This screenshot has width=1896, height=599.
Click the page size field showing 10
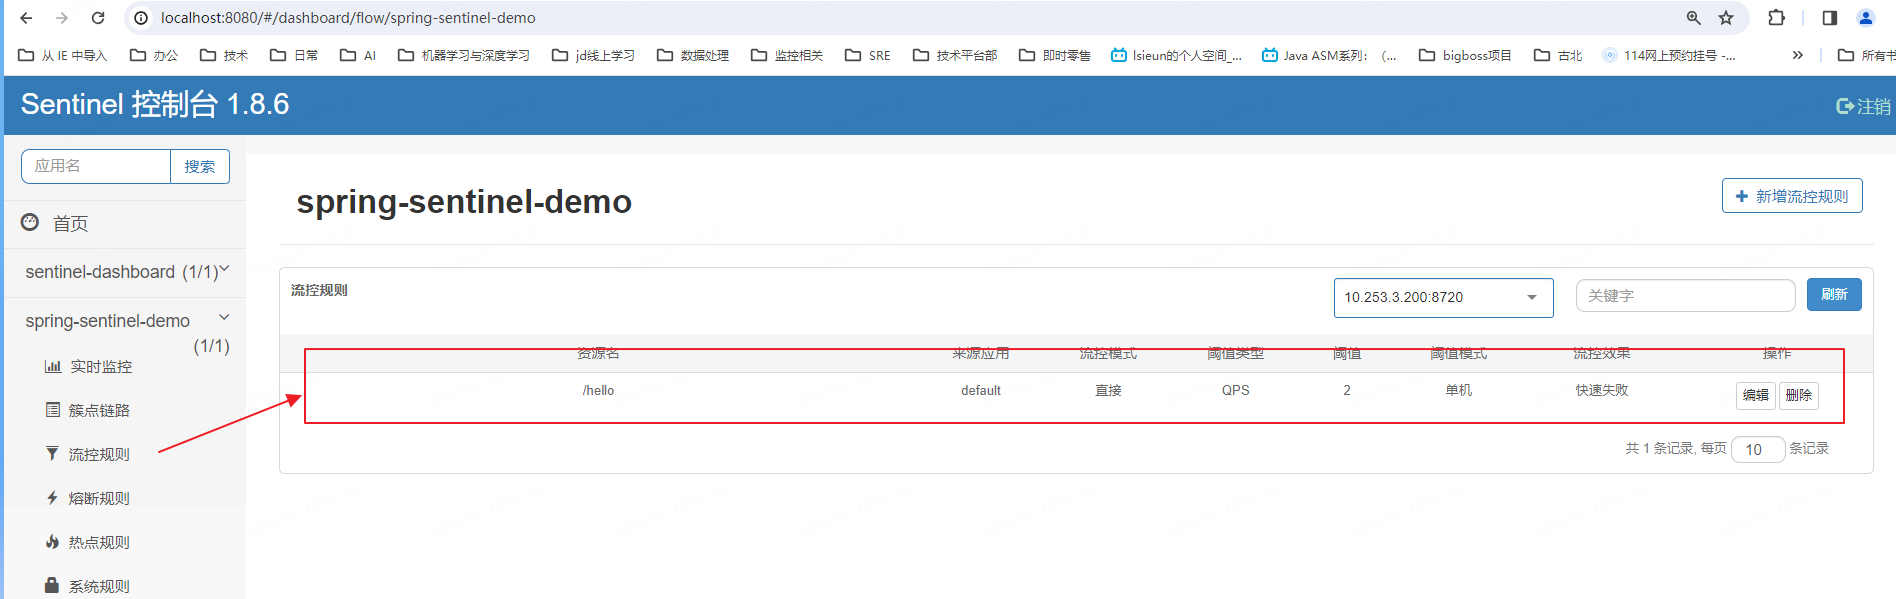1758,450
